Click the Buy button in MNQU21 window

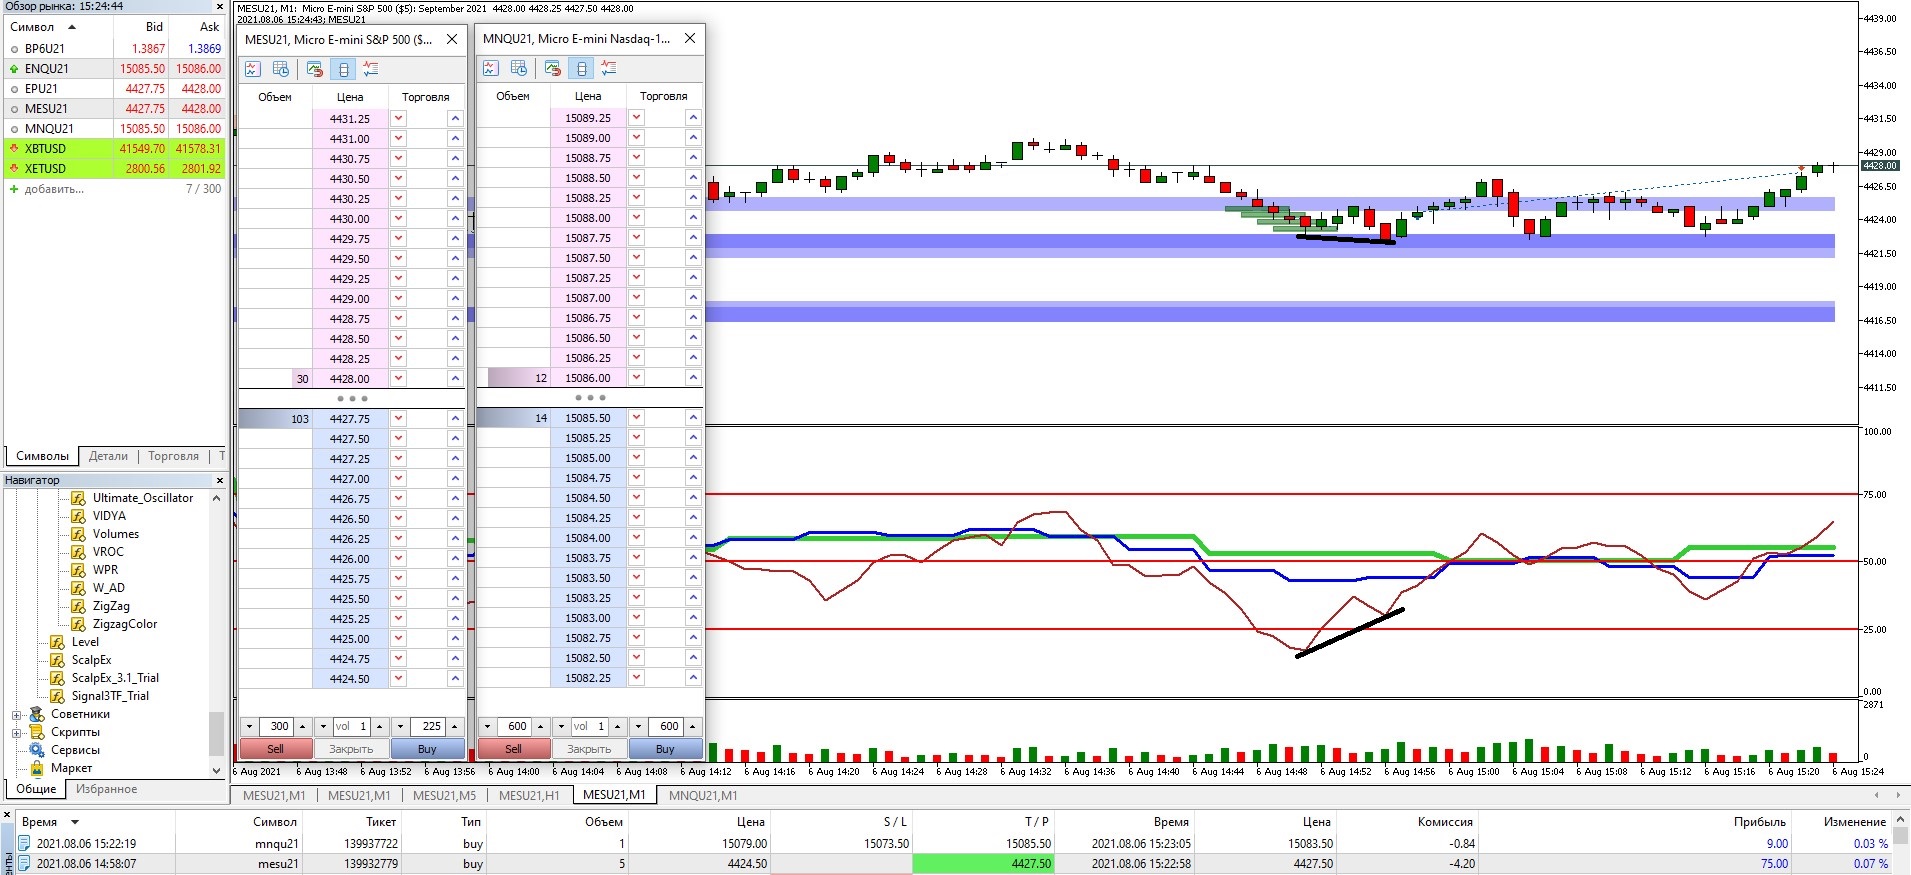pyautogui.click(x=665, y=749)
